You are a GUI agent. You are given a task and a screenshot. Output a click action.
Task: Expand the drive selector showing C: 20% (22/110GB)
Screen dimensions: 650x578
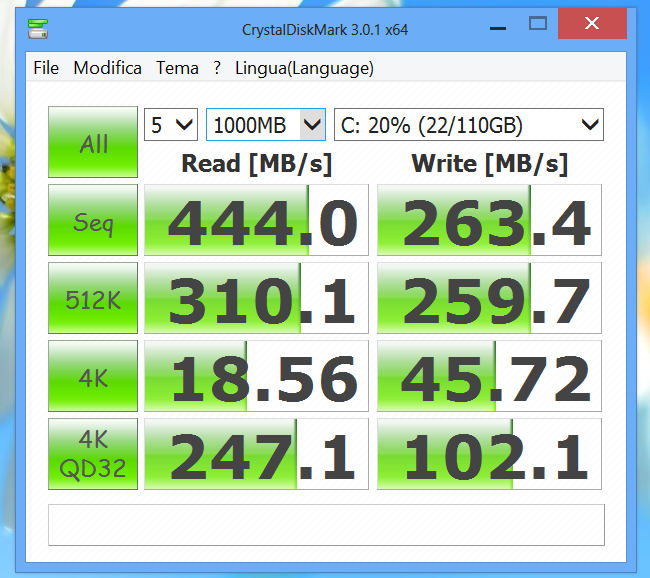tap(469, 124)
